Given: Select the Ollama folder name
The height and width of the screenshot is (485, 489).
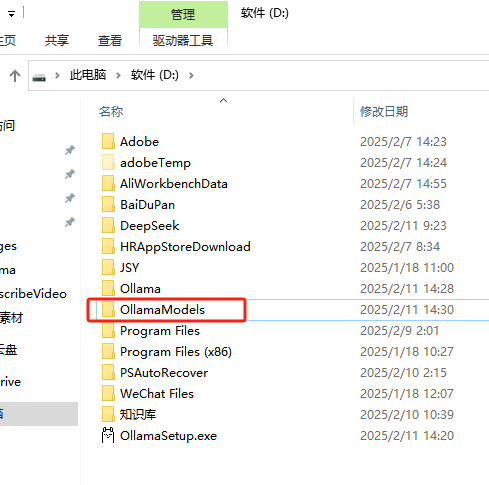Looking at the screenshot, I should click(140, 289).
